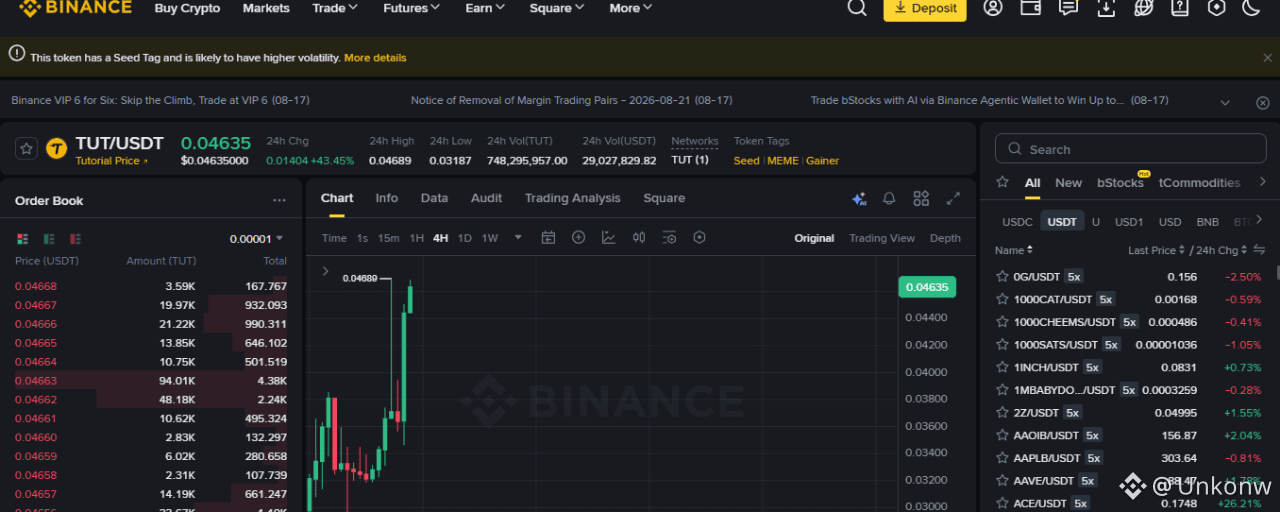Open the chart calendar date icon

548,238
